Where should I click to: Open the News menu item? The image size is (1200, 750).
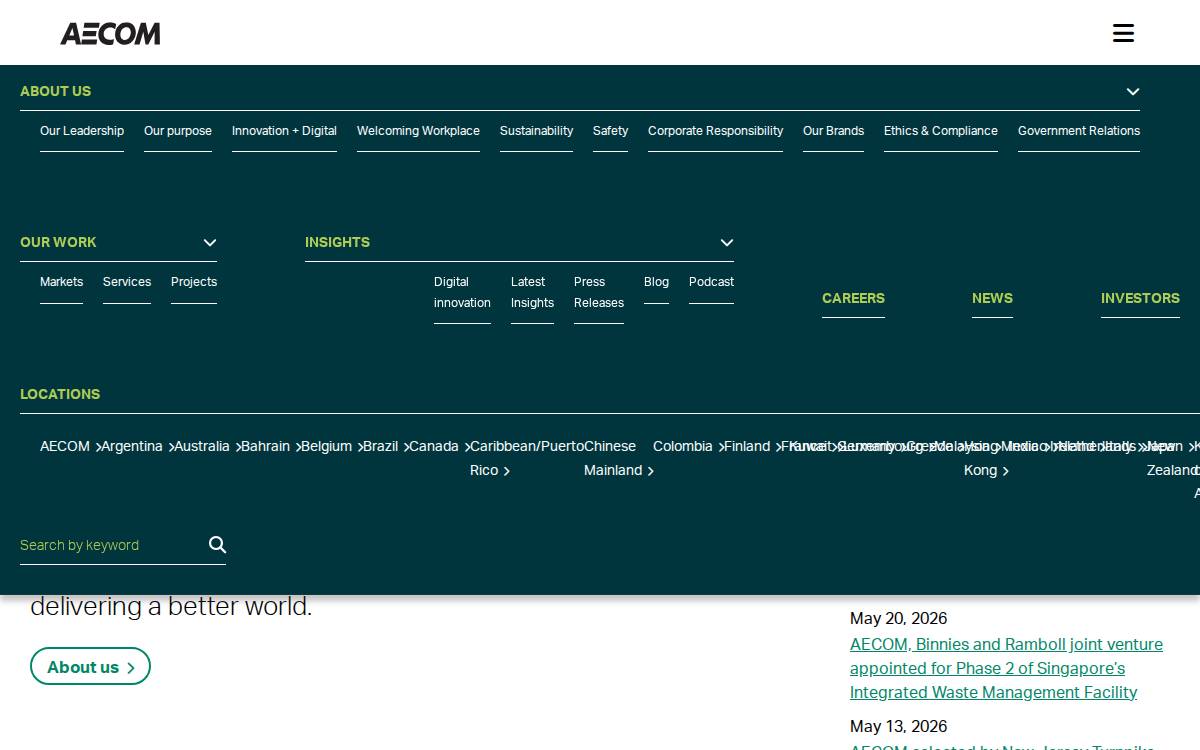click(992, 298)
